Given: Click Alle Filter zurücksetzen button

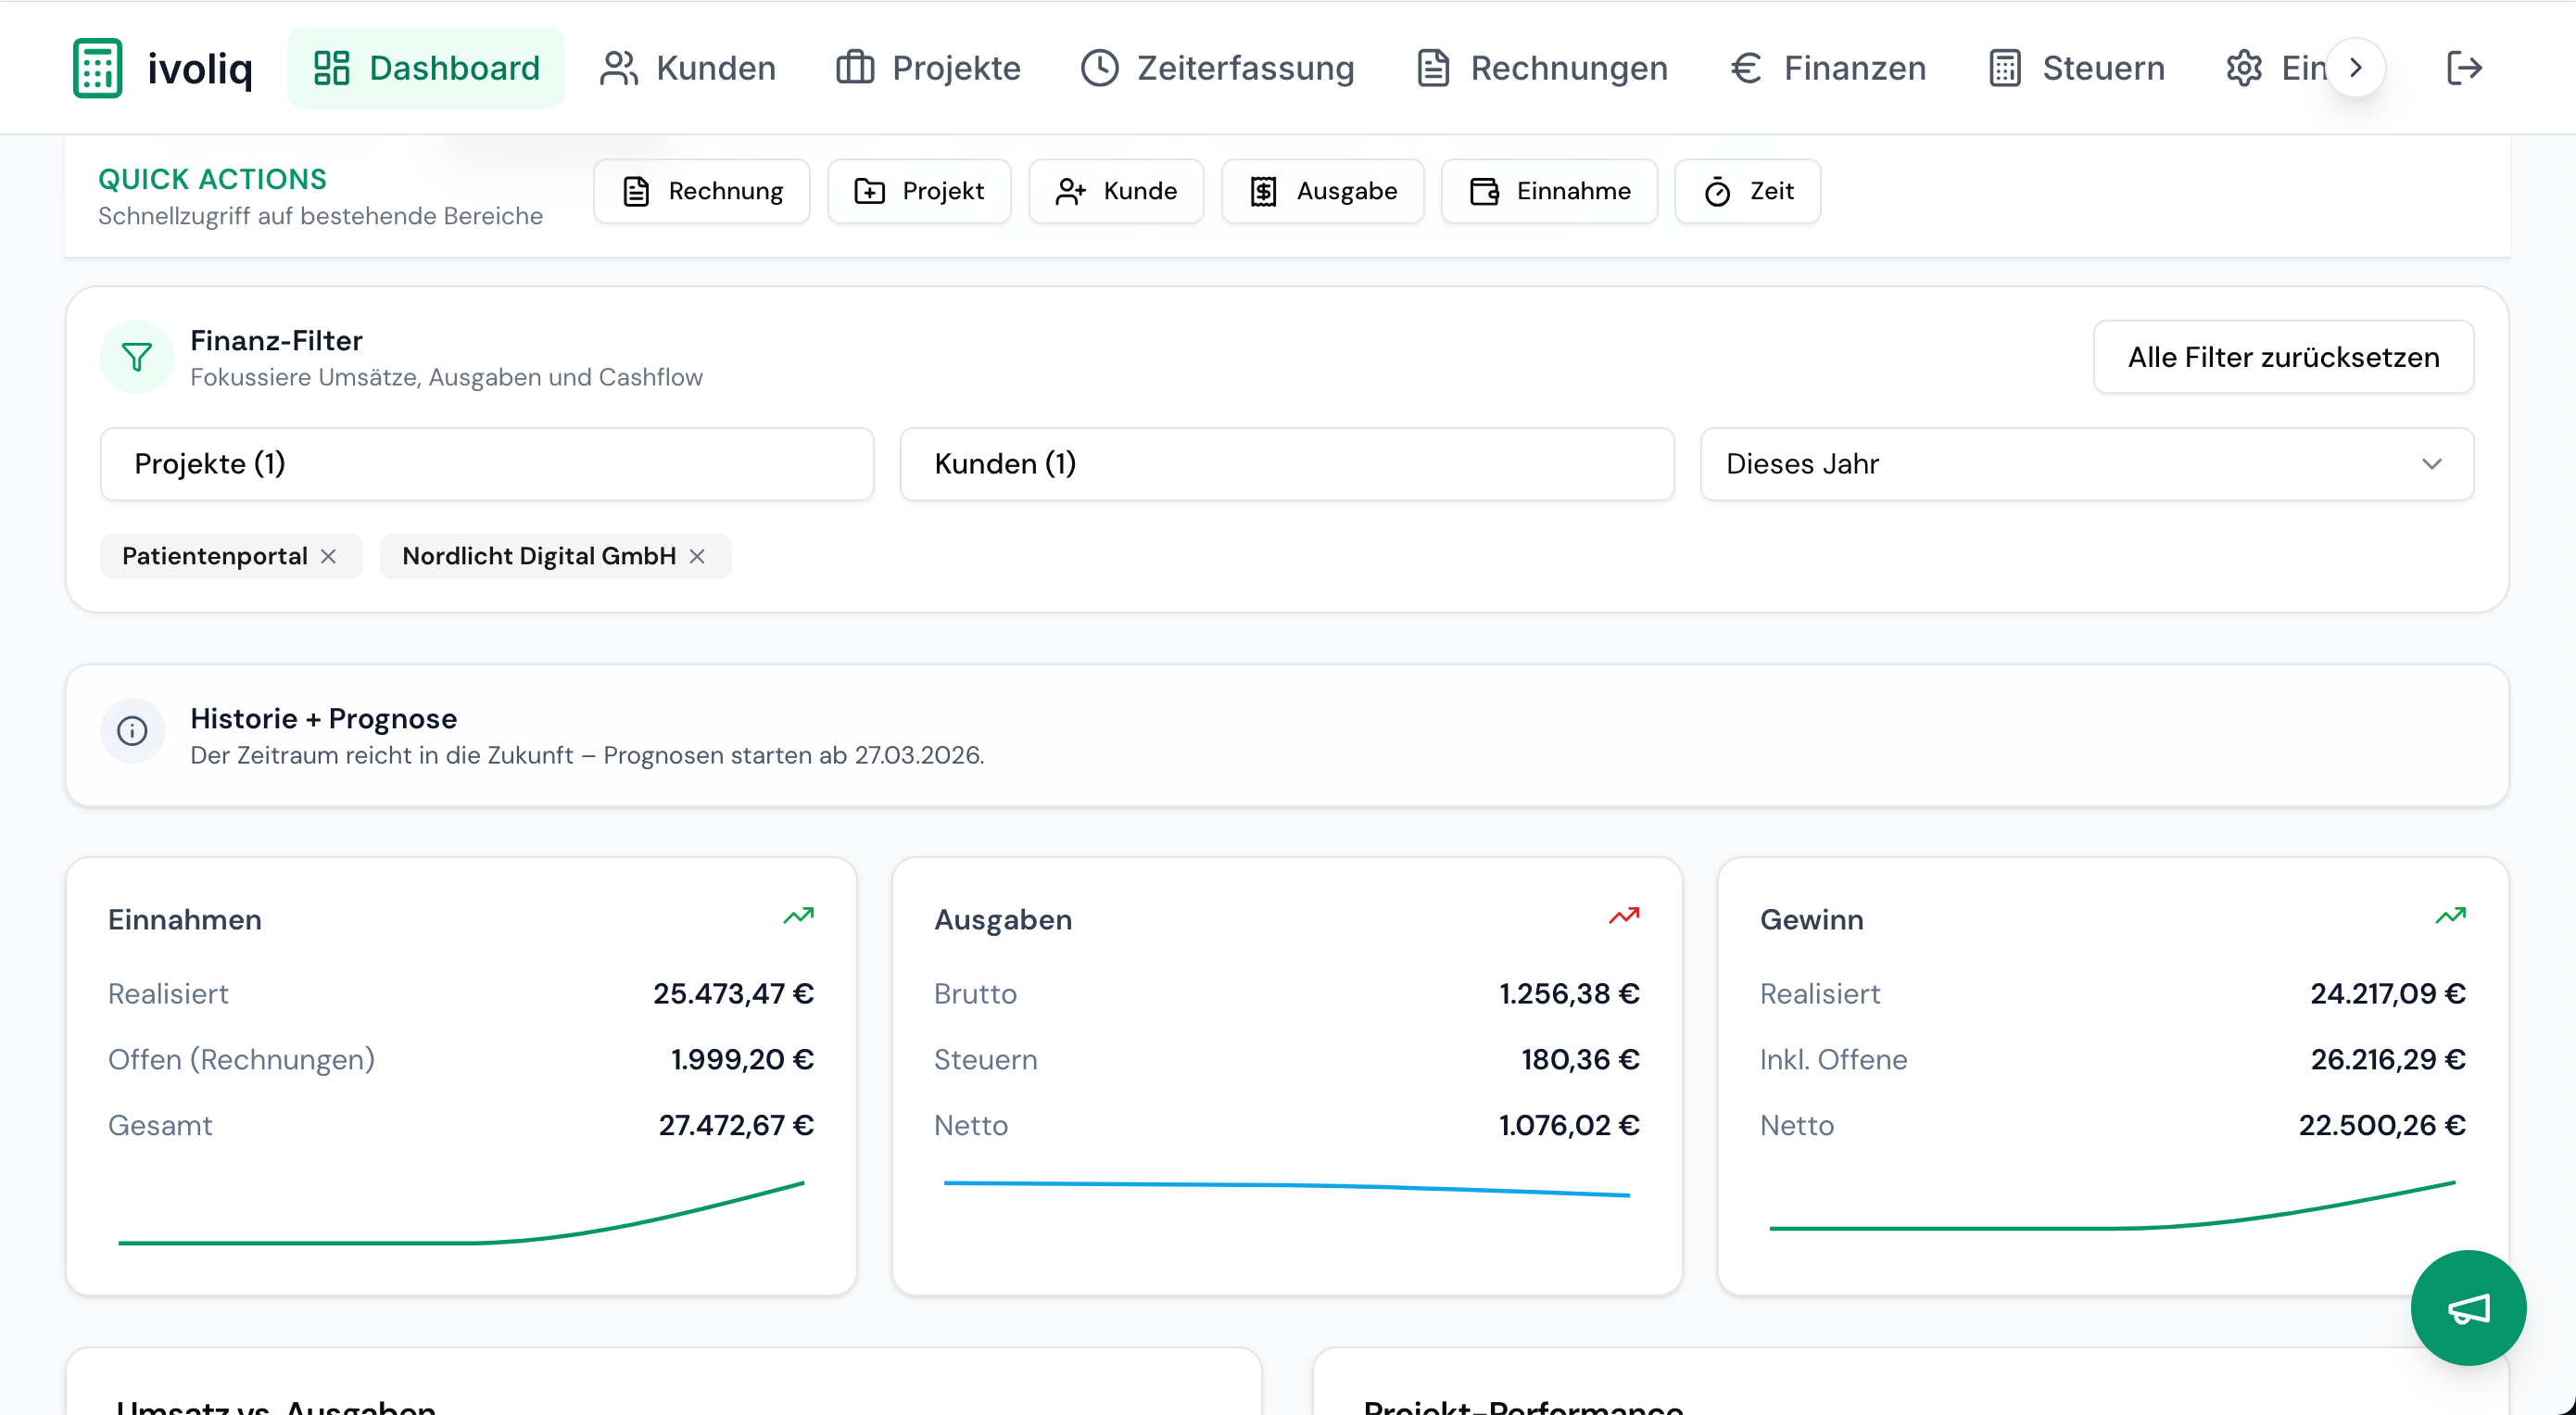Looking at the screenshot, I should pyautogui.click(x=2283, y=357).
